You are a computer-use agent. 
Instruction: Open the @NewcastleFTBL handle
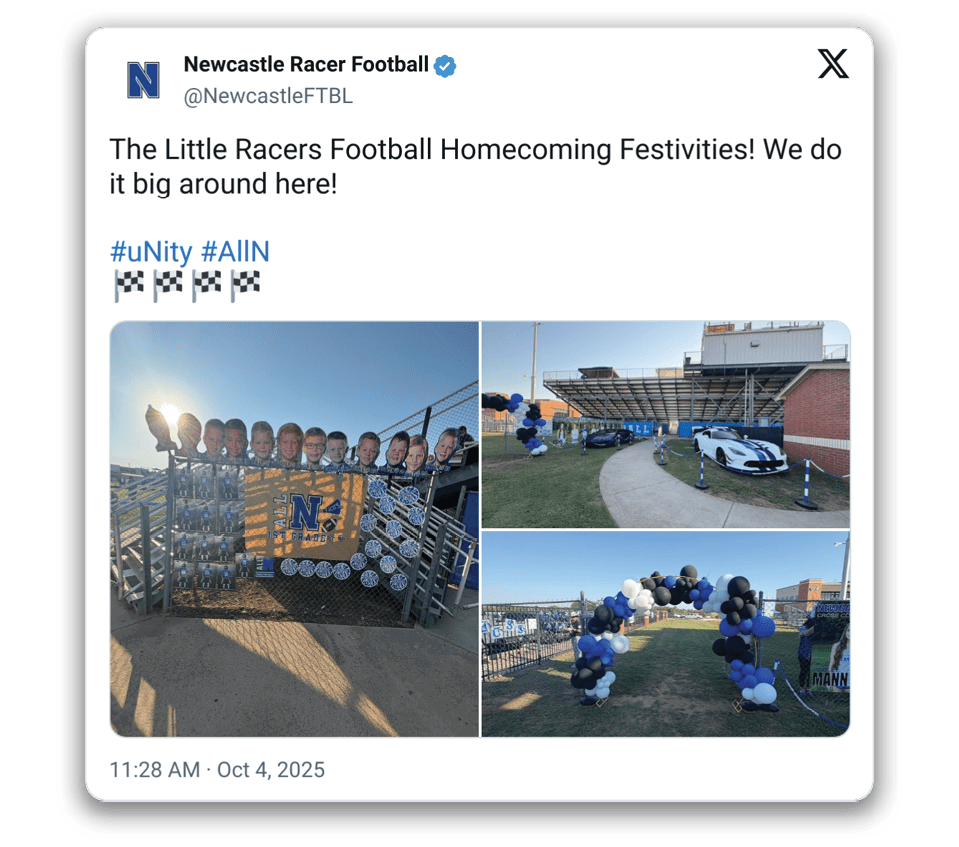pos(268,96)
